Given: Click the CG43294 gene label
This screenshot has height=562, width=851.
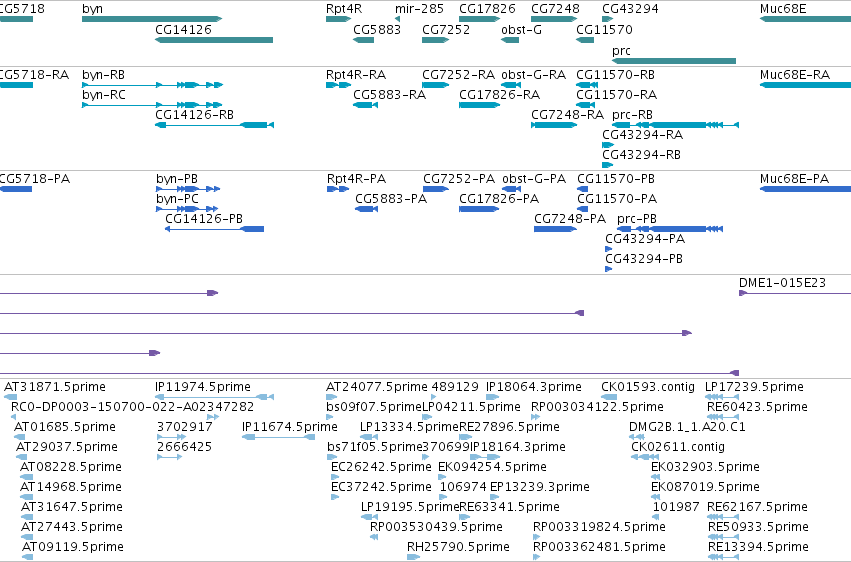Looking at the screenshot, I should tap(630, 9).
